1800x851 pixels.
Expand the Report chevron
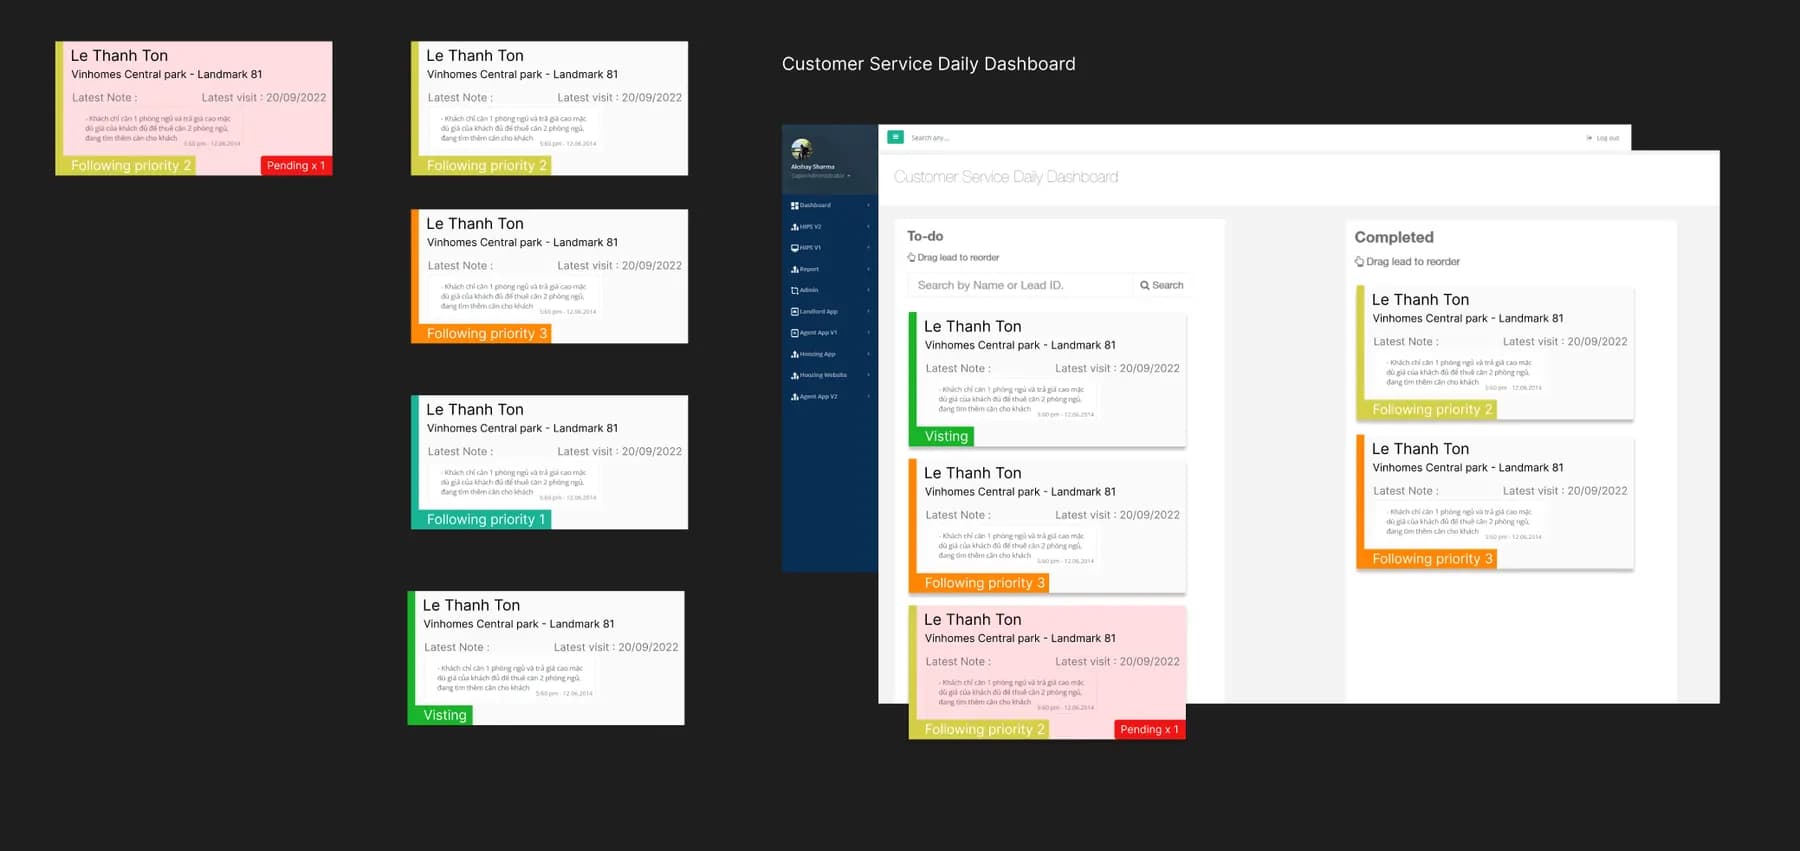pyautogui.click(x=868, y=269)
